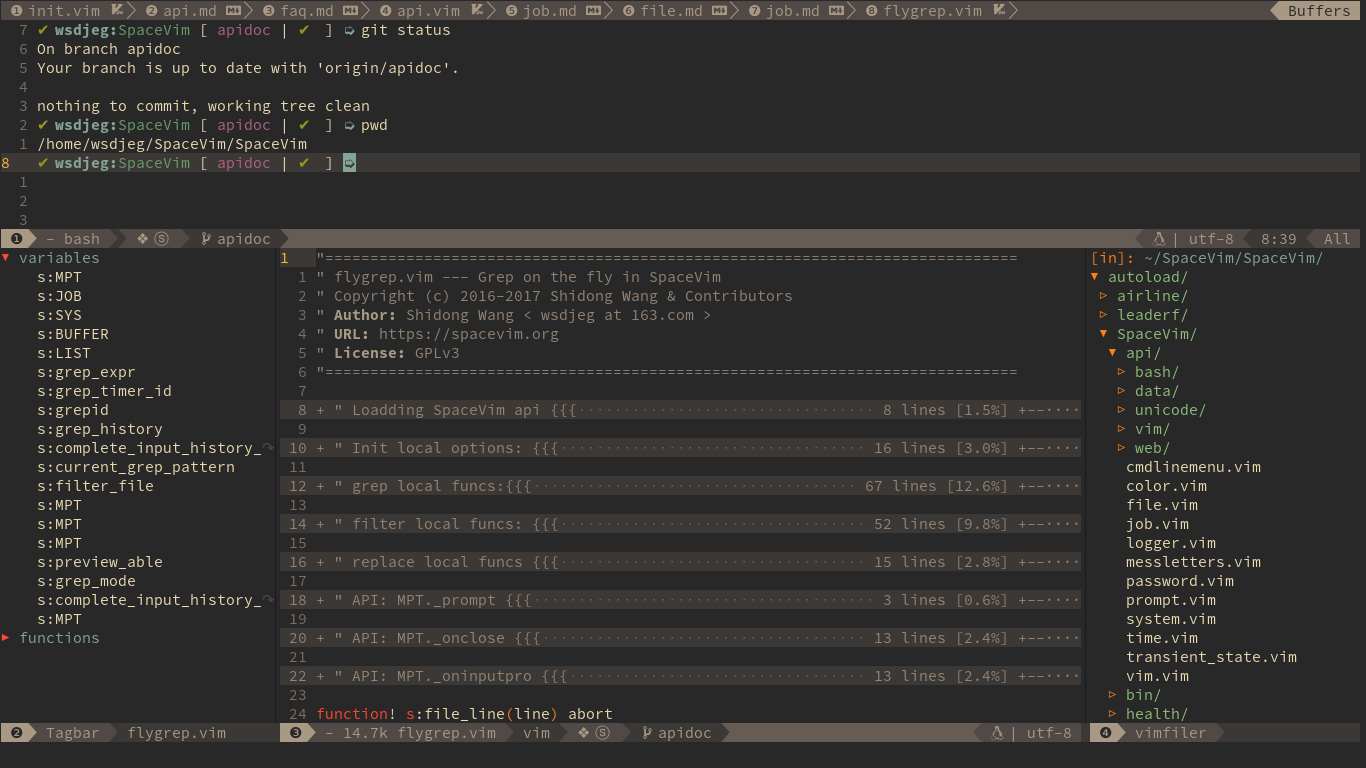
Task: Open job.vim in the file tree
Action: coord(1157,524)
